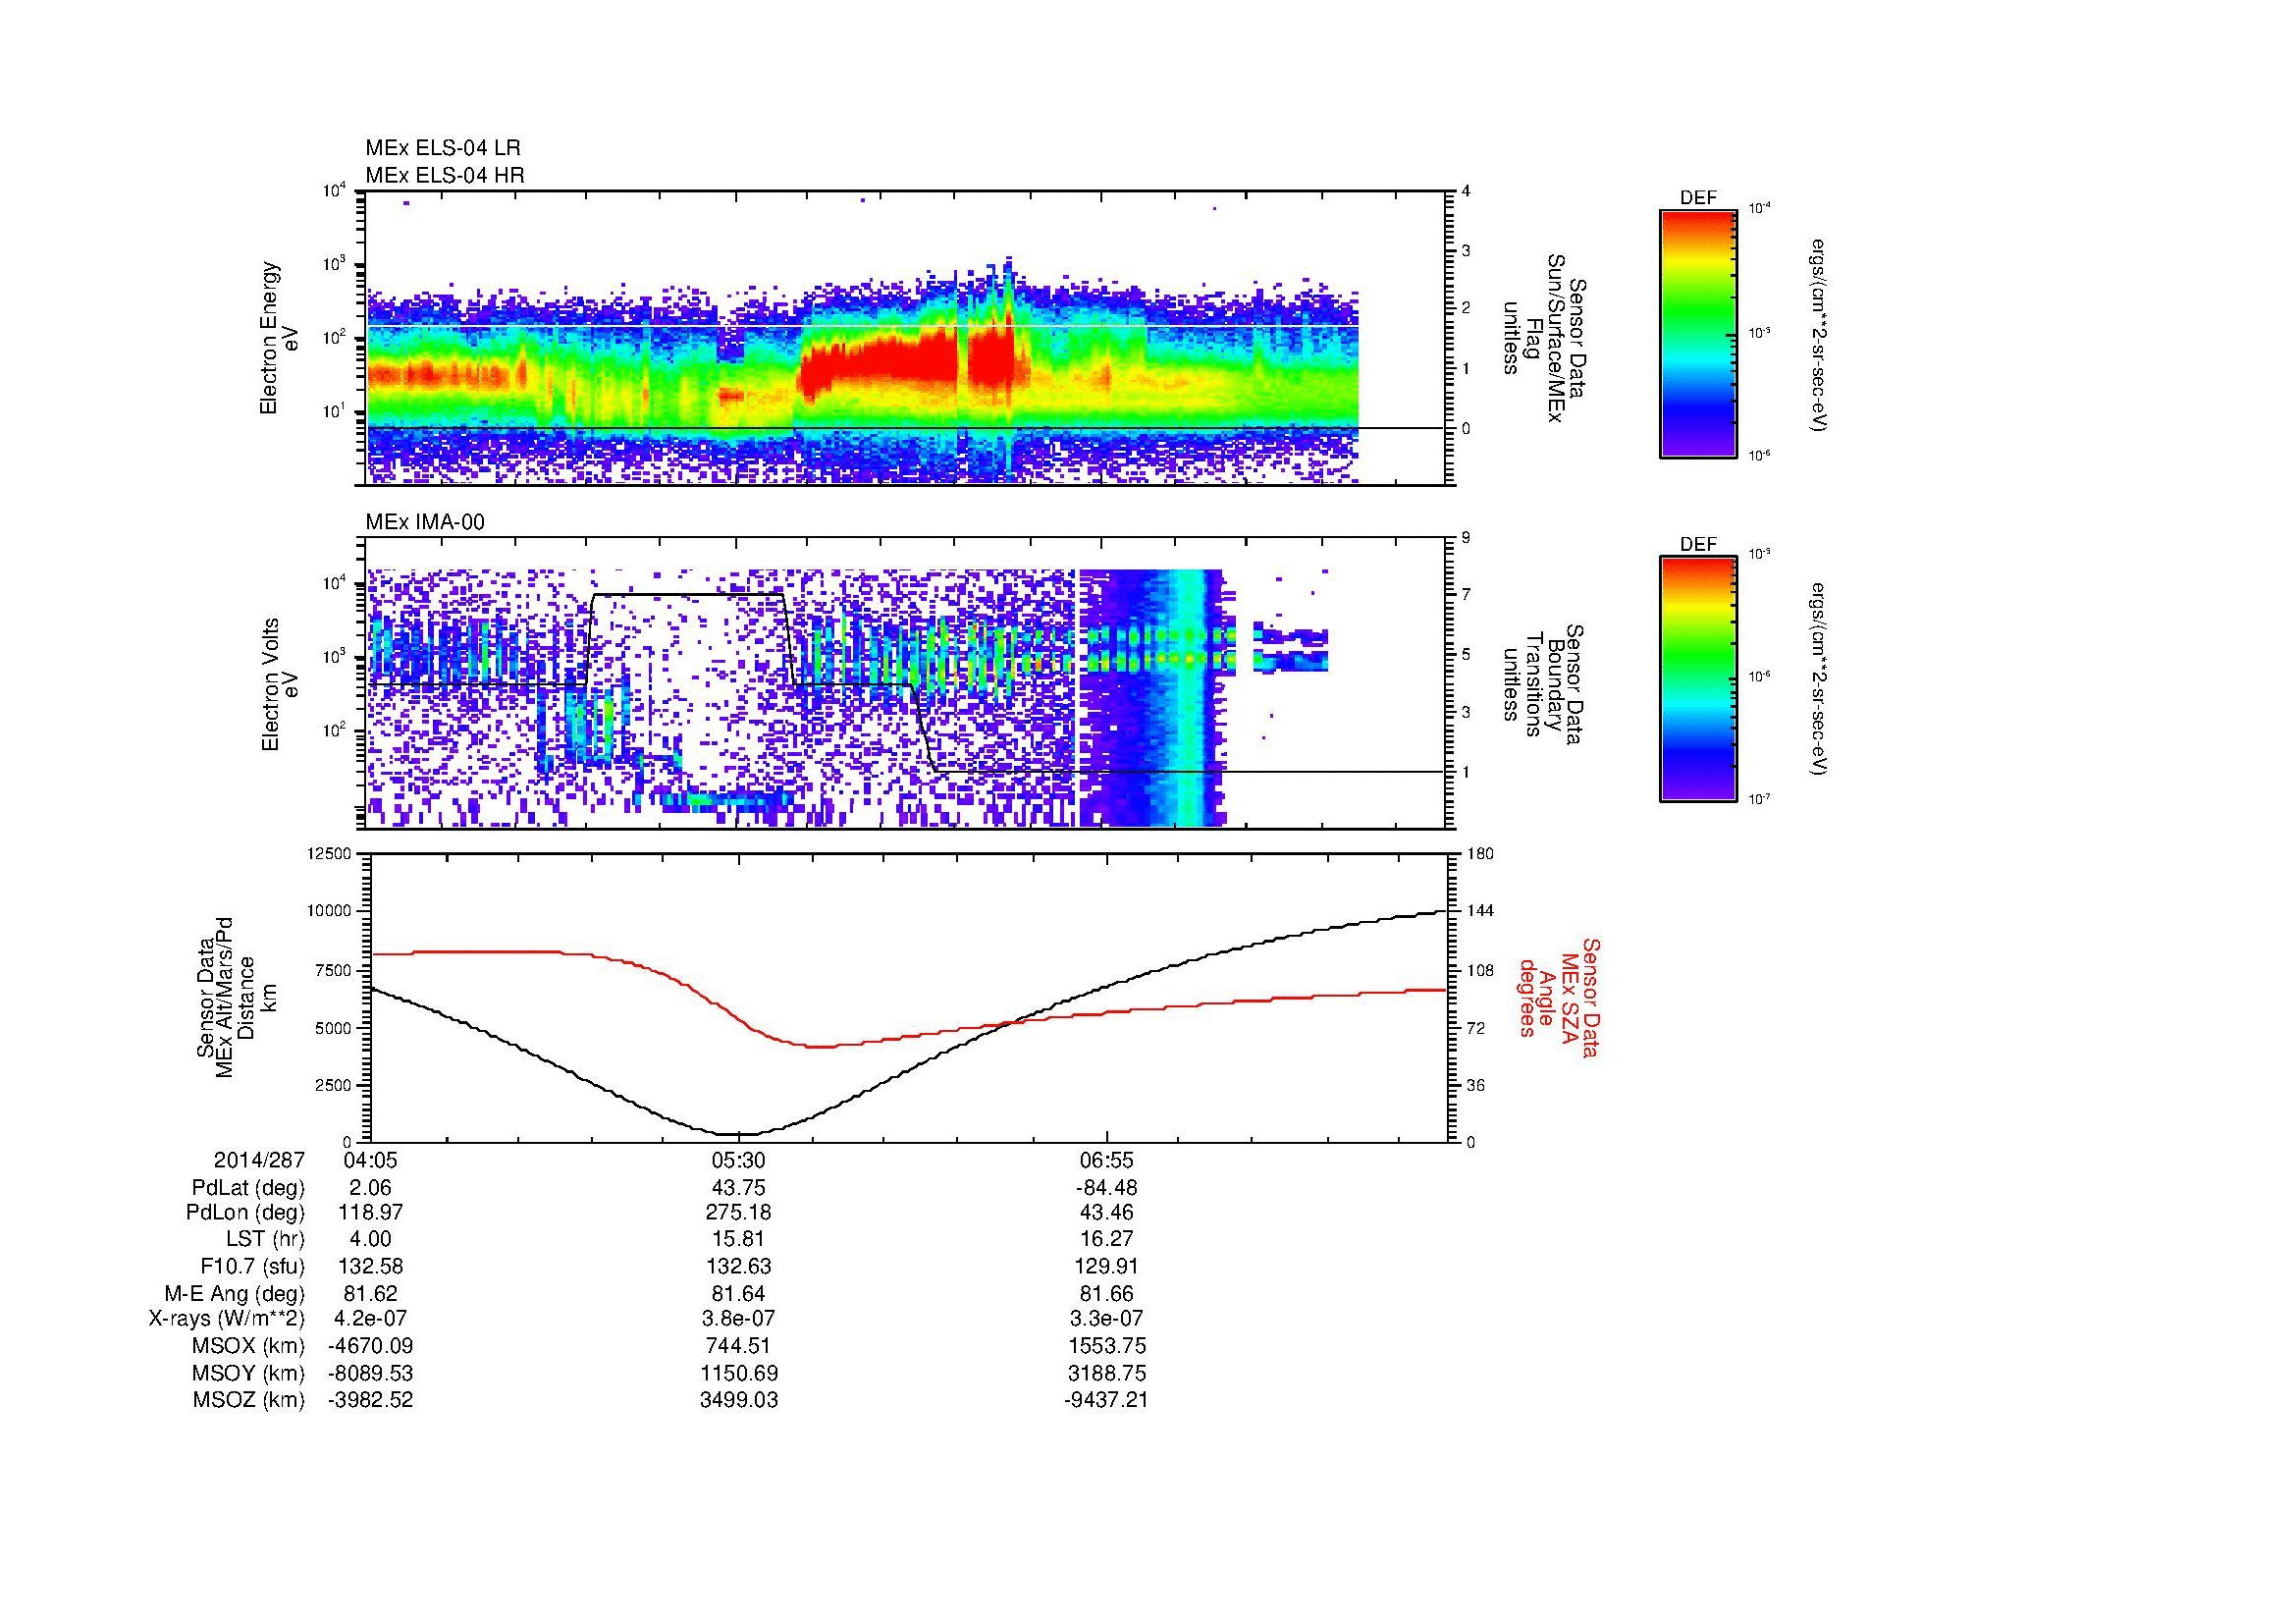Click the 'Boundary Transitions unitless' axis label
Viewport: 2296px width, 1623px height.
pyautogui.click(x=1541, y=685)
